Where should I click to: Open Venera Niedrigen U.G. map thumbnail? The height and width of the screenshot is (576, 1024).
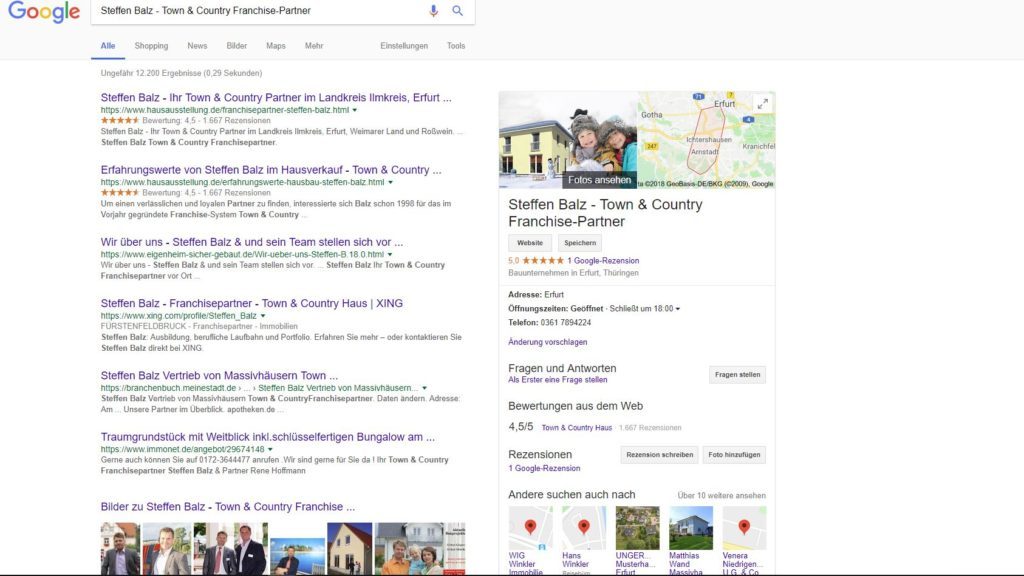(744, 528)
